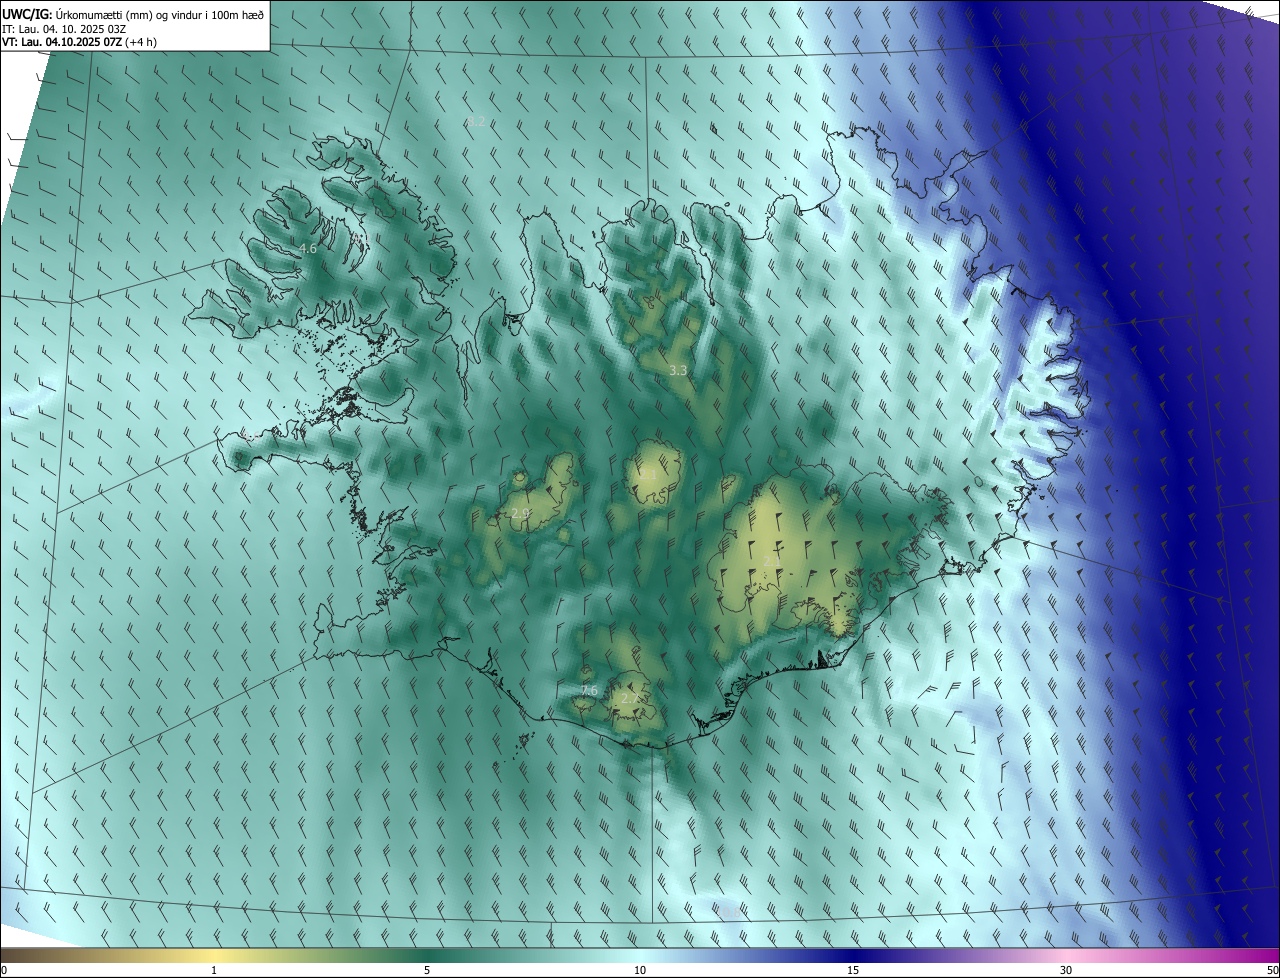Image resolution: width=1280 pixels, height=978 pixels.
Task: Click the 15 tick on the color scale
Action: (x=853, y=971)
